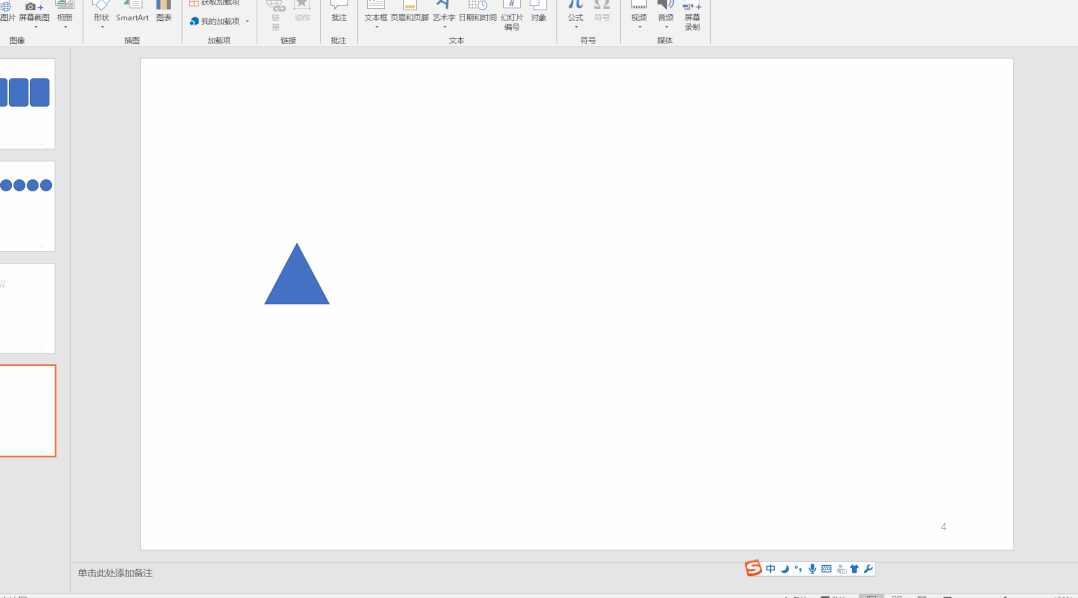Select slide thumbnail with blue rounded rectangles
Viewport: 1078px width, 598px height.
click(27, 103)
